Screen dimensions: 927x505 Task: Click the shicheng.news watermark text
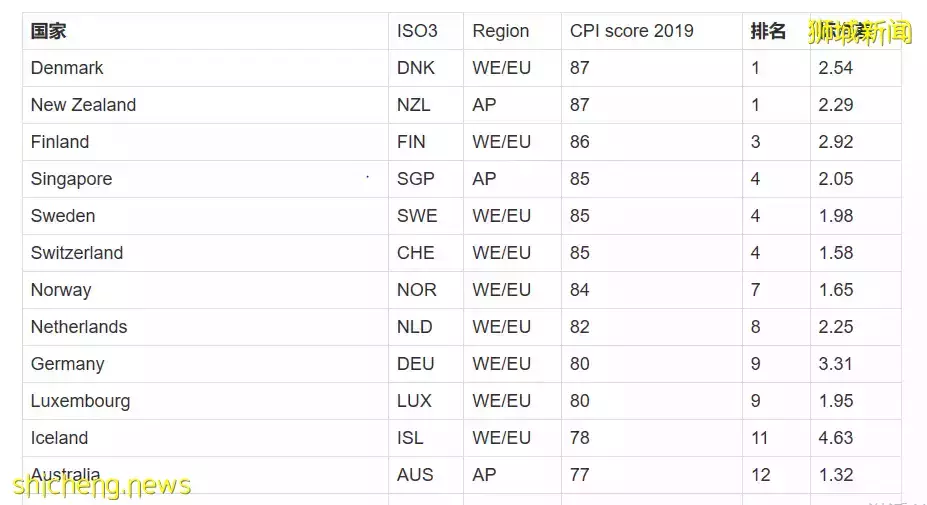102,486
